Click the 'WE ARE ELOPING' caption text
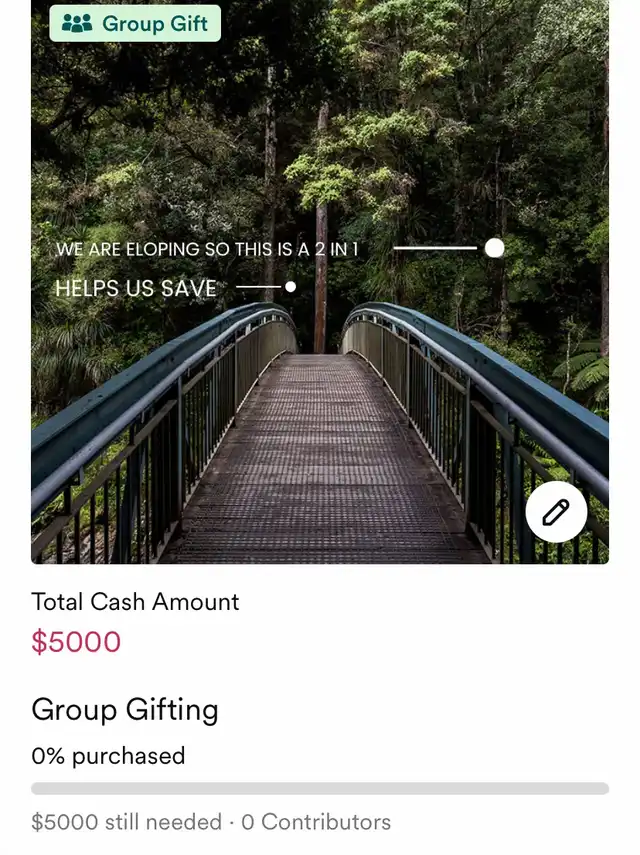Viewport: 640px width, 855px height. [x=207, y=249]
